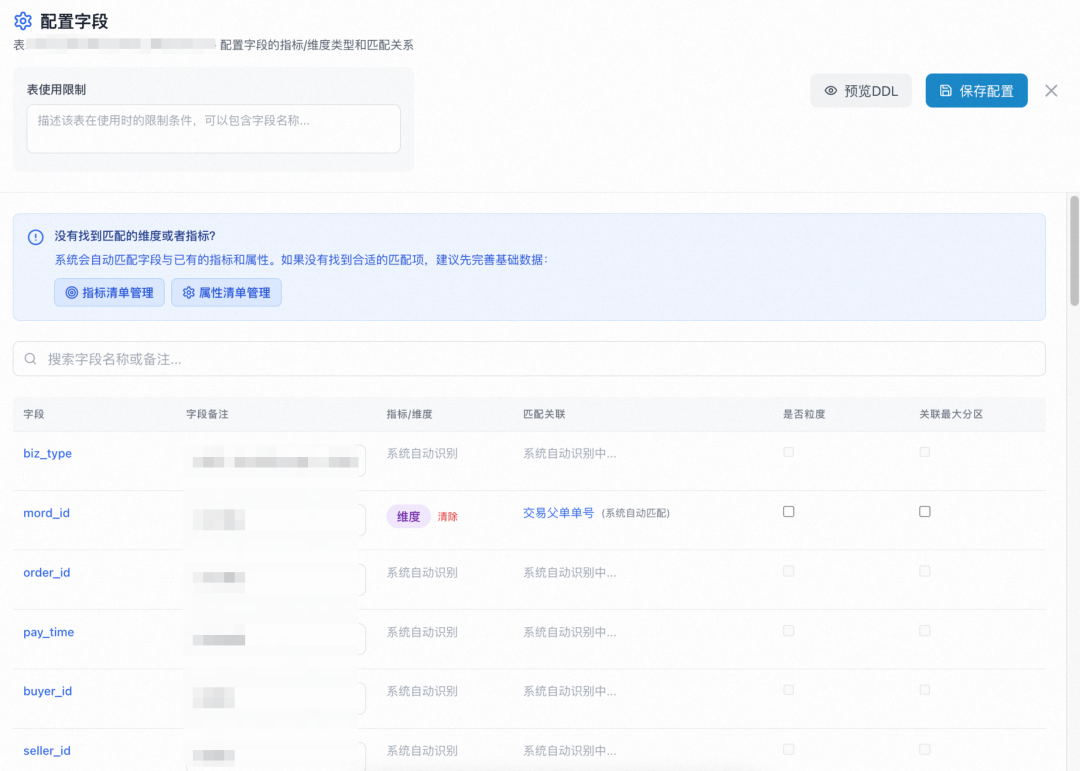The width and height of the screenshot is (1080, 771).
Task: Click the 是否粒度 checkbox on the order_id row
Action: point(788,571)
